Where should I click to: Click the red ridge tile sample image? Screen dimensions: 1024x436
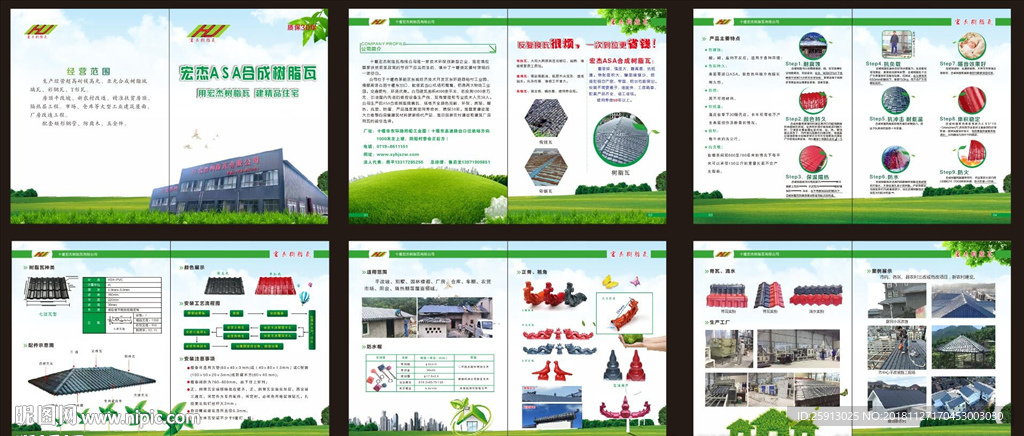tap(728, 295)
